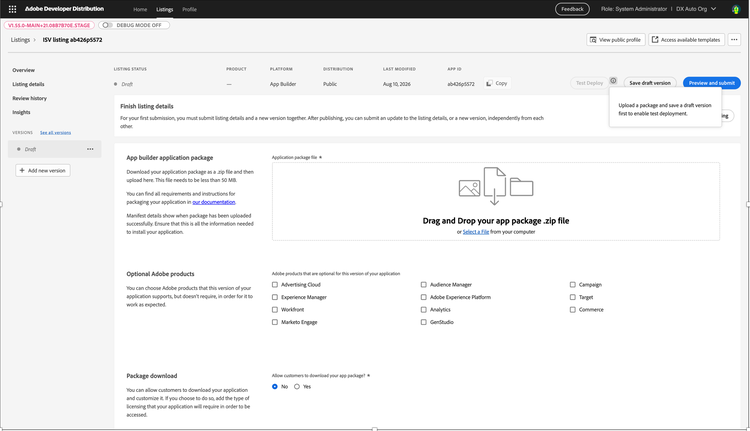
Task: Copy the App ID
Action: click(x=497, y=83)
